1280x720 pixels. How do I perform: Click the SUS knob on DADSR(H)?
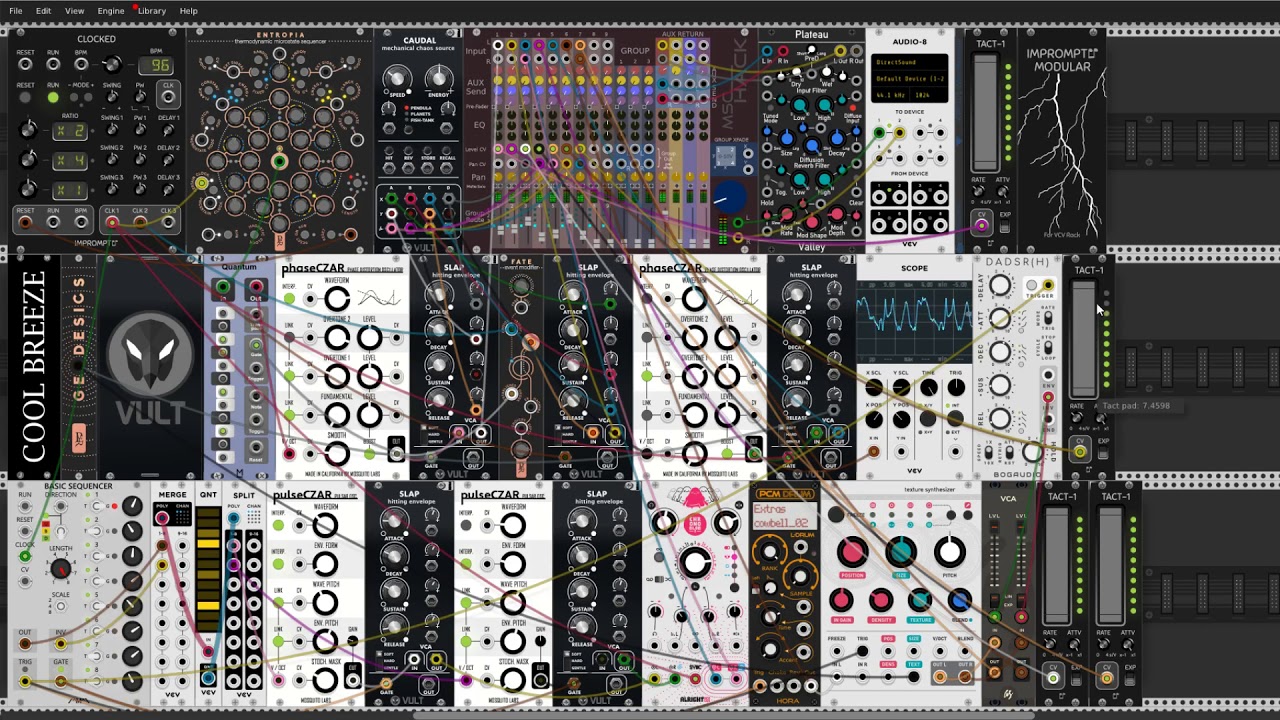click(x=1000, y=385)
